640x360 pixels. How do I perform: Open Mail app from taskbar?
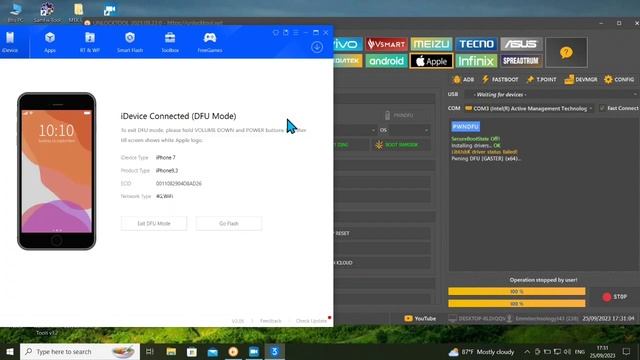coord(213,351)
